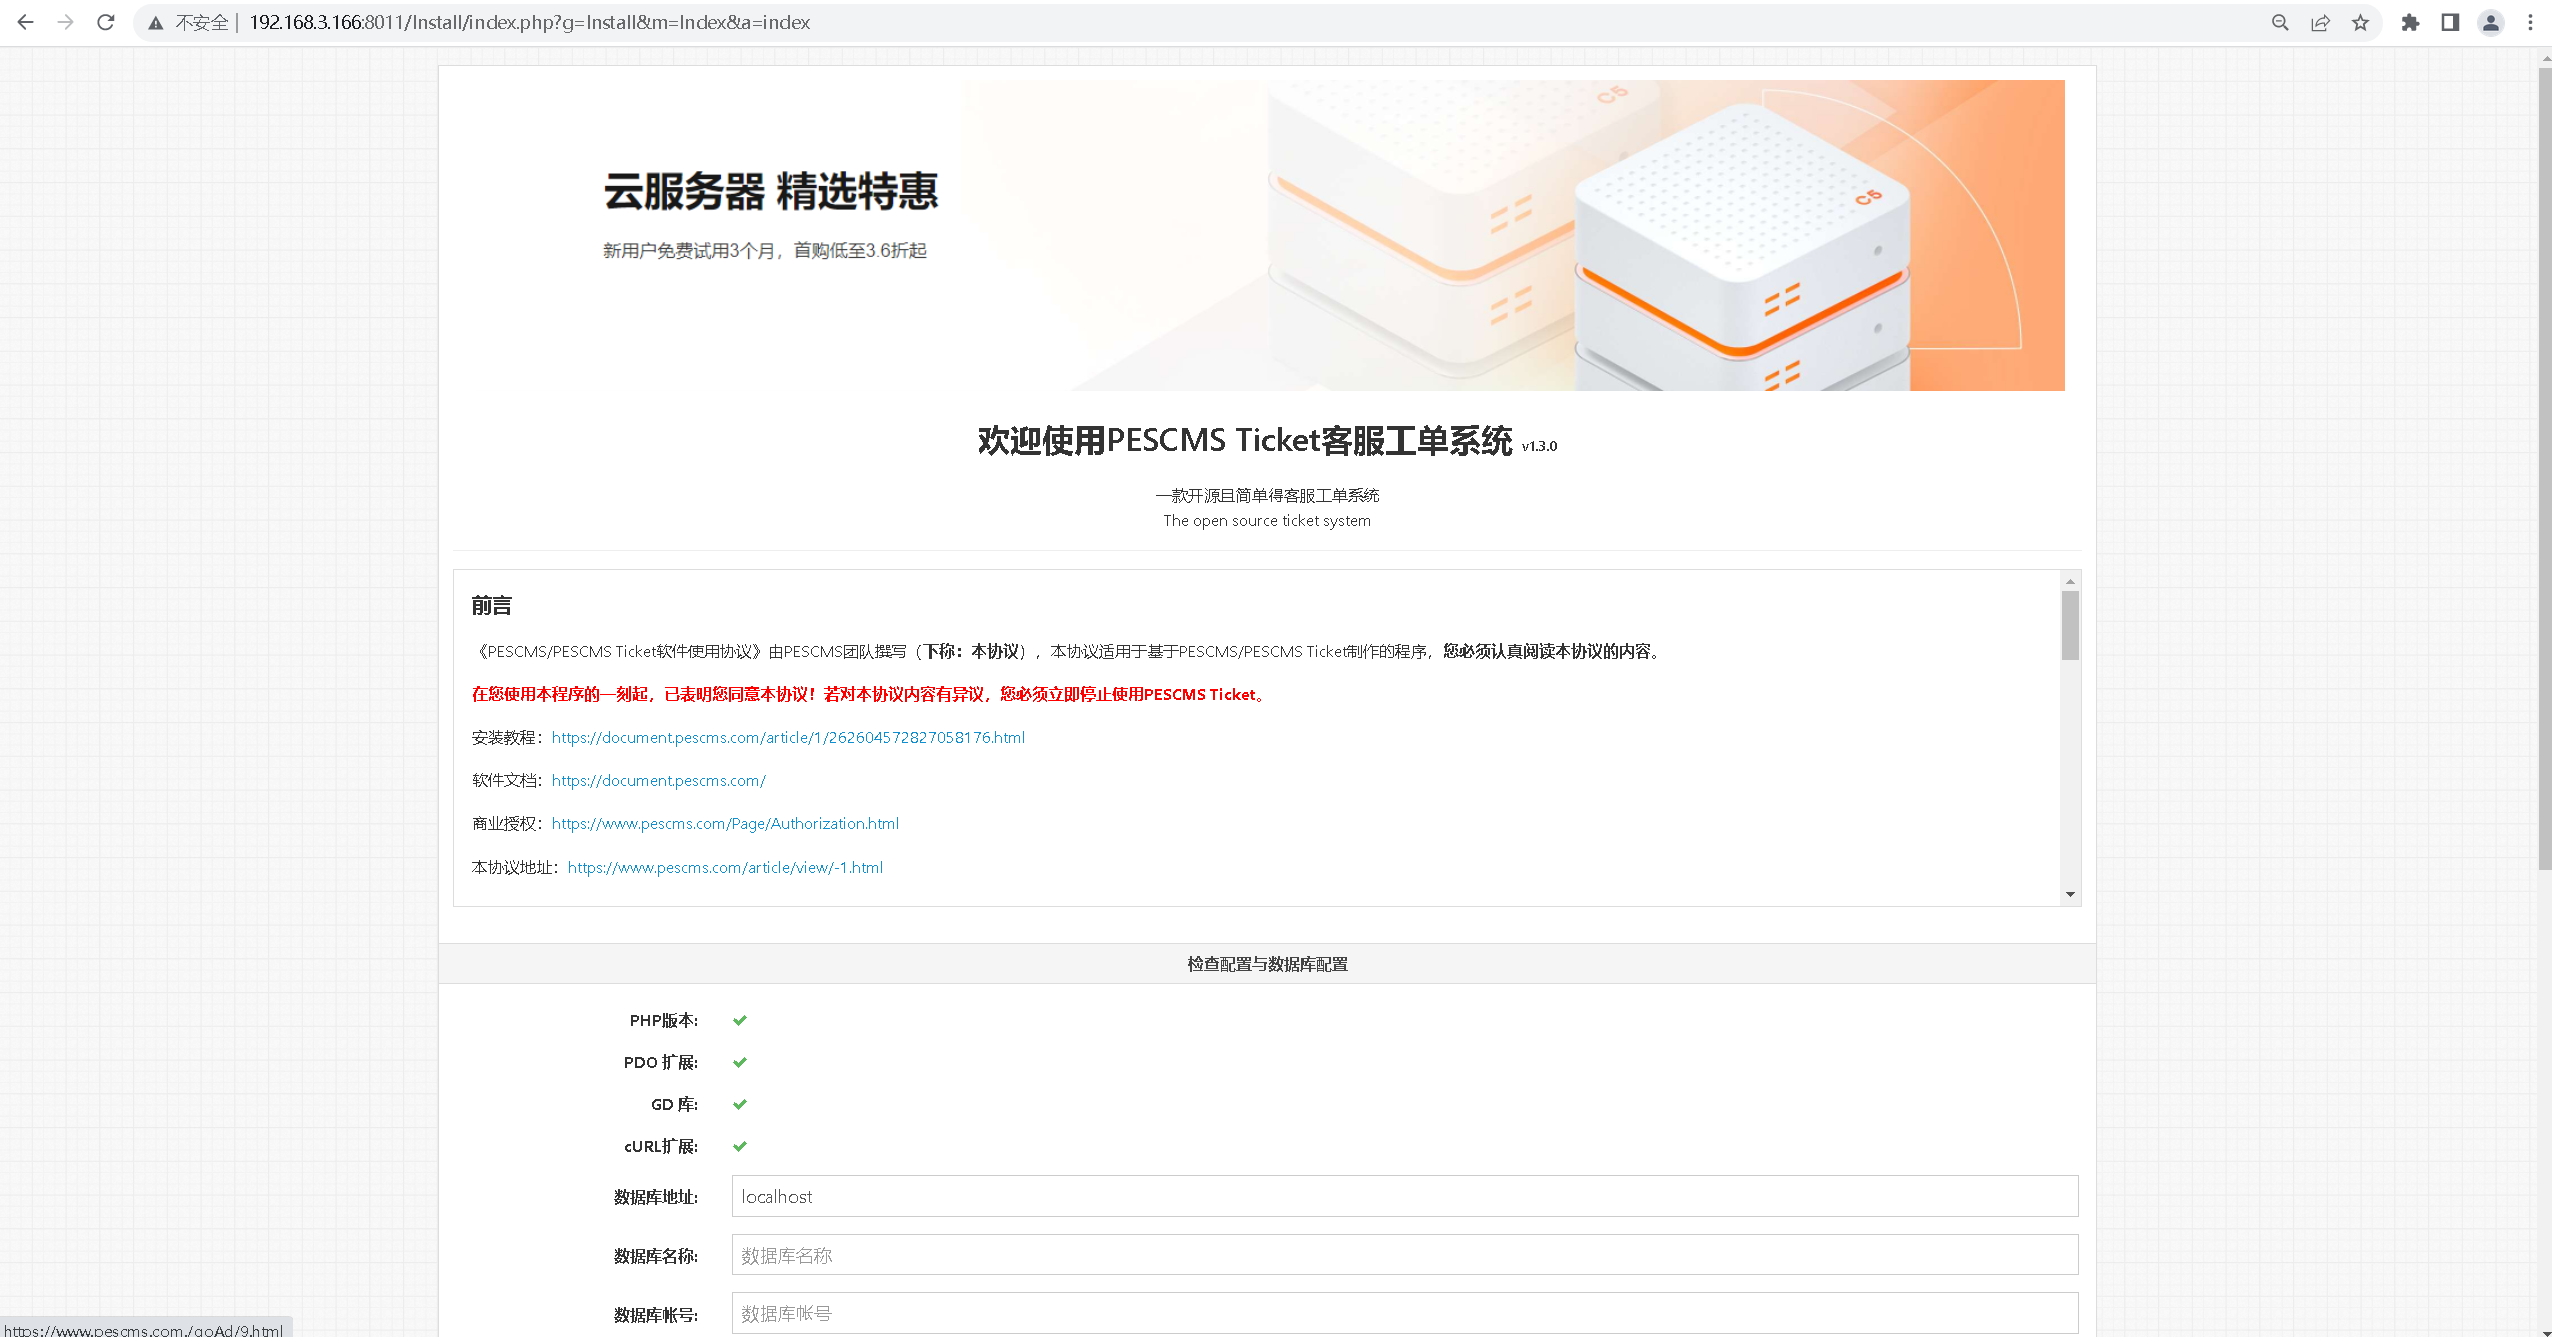Click the agreement box scrollbar thumb

pos(2070,625)
